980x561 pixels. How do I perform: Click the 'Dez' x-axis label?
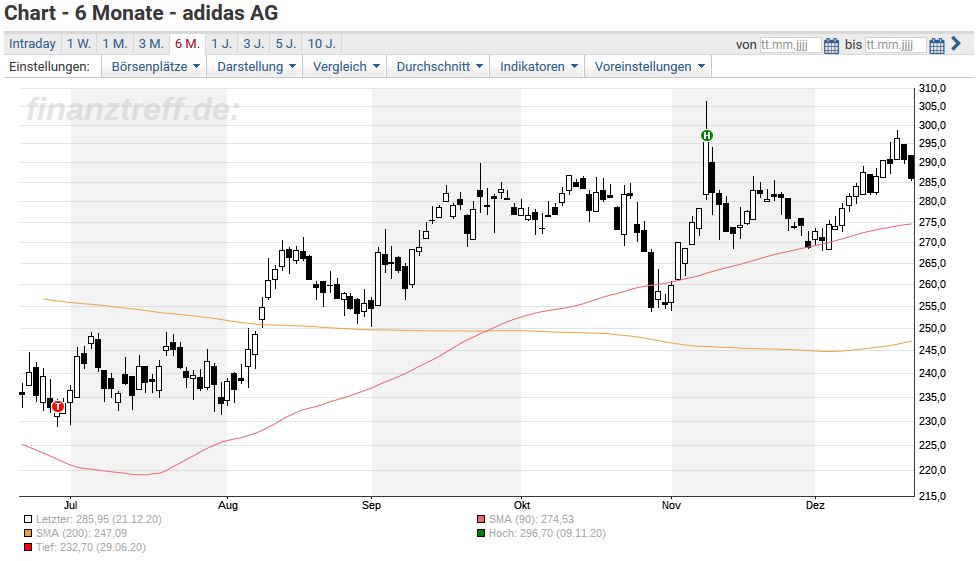(x=815, y=505)
